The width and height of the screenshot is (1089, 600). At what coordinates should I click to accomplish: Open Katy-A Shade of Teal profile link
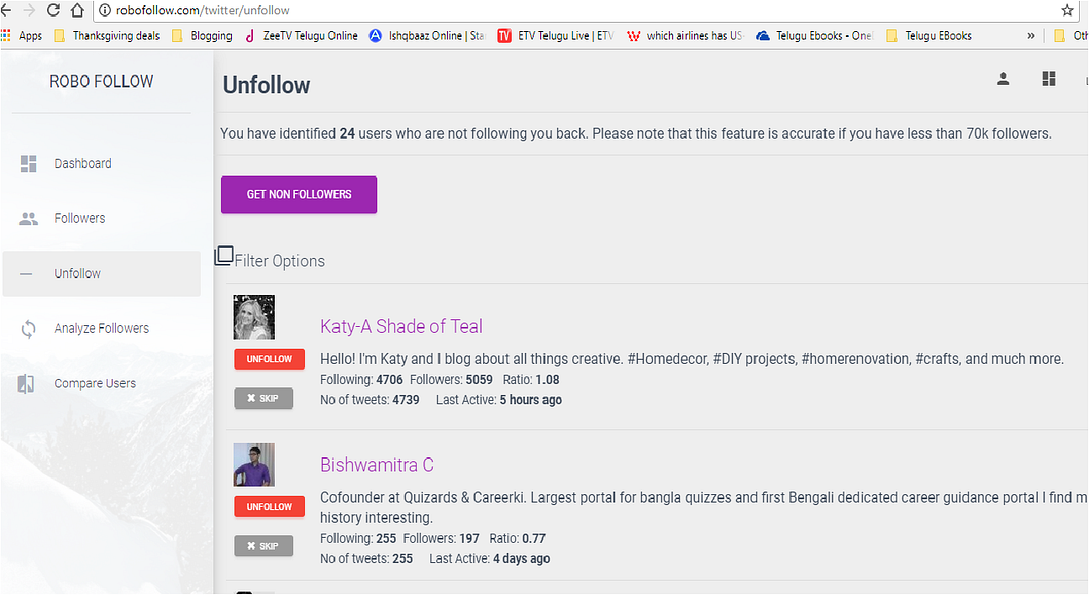click(401, 326)
